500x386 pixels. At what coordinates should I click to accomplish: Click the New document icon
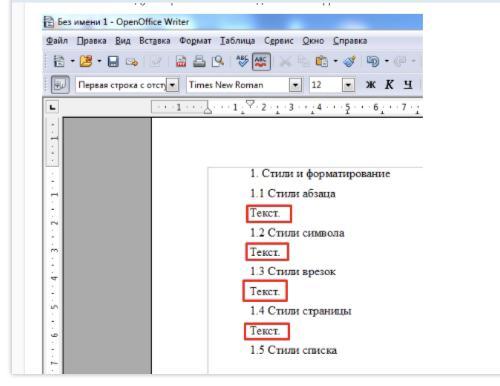pyautogui.click(x=59, y=62)
